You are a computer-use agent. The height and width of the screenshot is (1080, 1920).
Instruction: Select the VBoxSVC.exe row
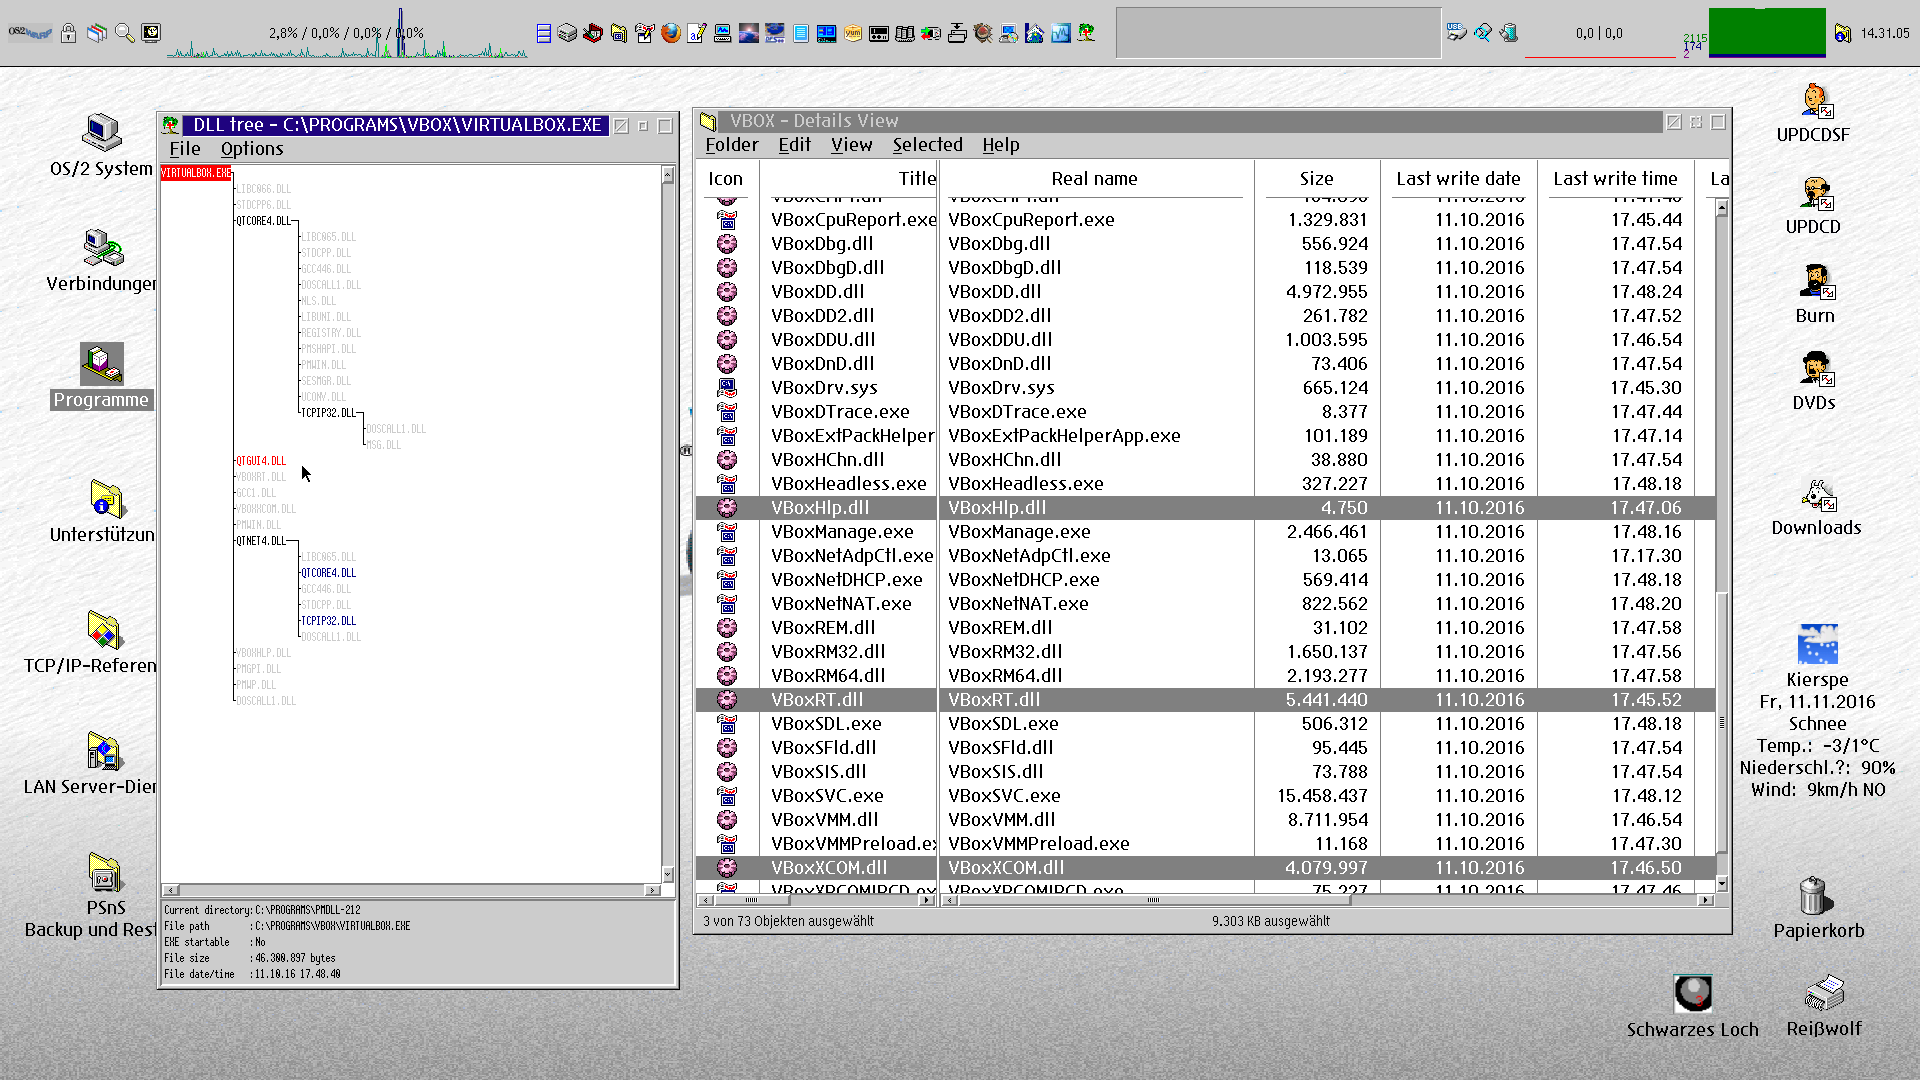[x=1205, y=795]
